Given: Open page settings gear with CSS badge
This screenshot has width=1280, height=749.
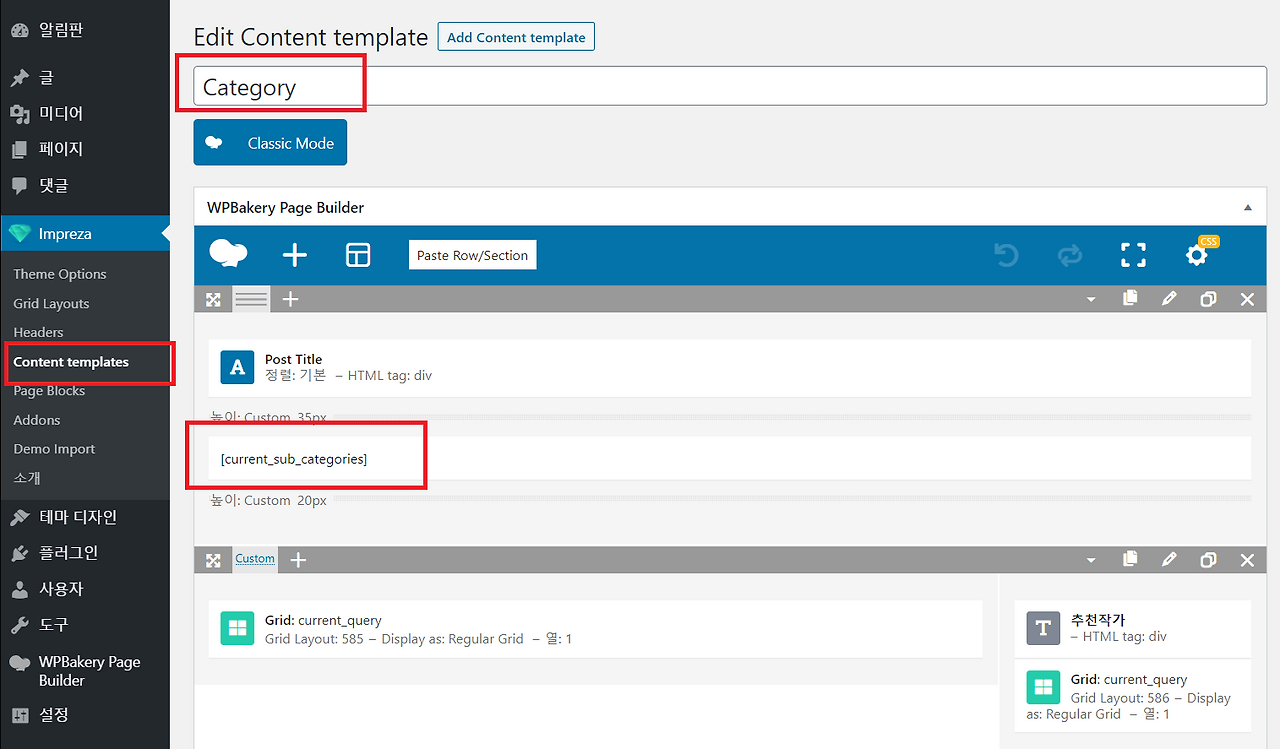Looking at the screenshot, I should 1198,255.
